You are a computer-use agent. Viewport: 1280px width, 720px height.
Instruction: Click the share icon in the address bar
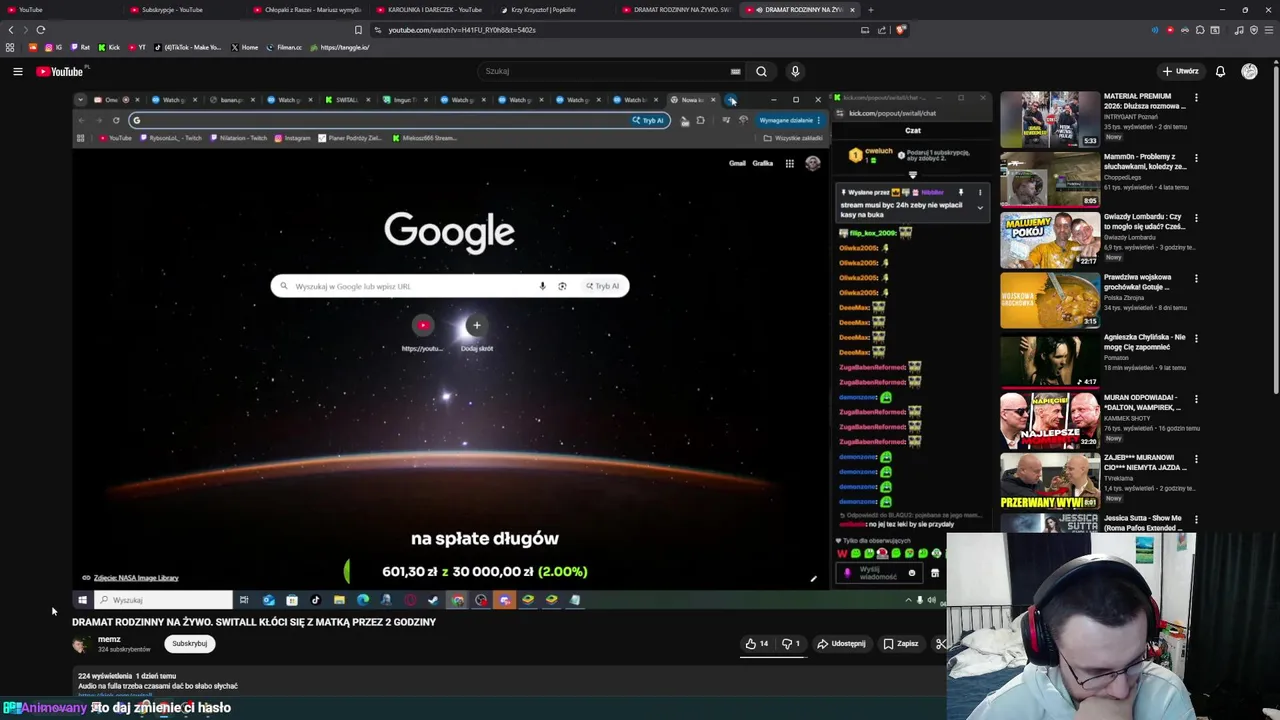(x=883, y=30)
